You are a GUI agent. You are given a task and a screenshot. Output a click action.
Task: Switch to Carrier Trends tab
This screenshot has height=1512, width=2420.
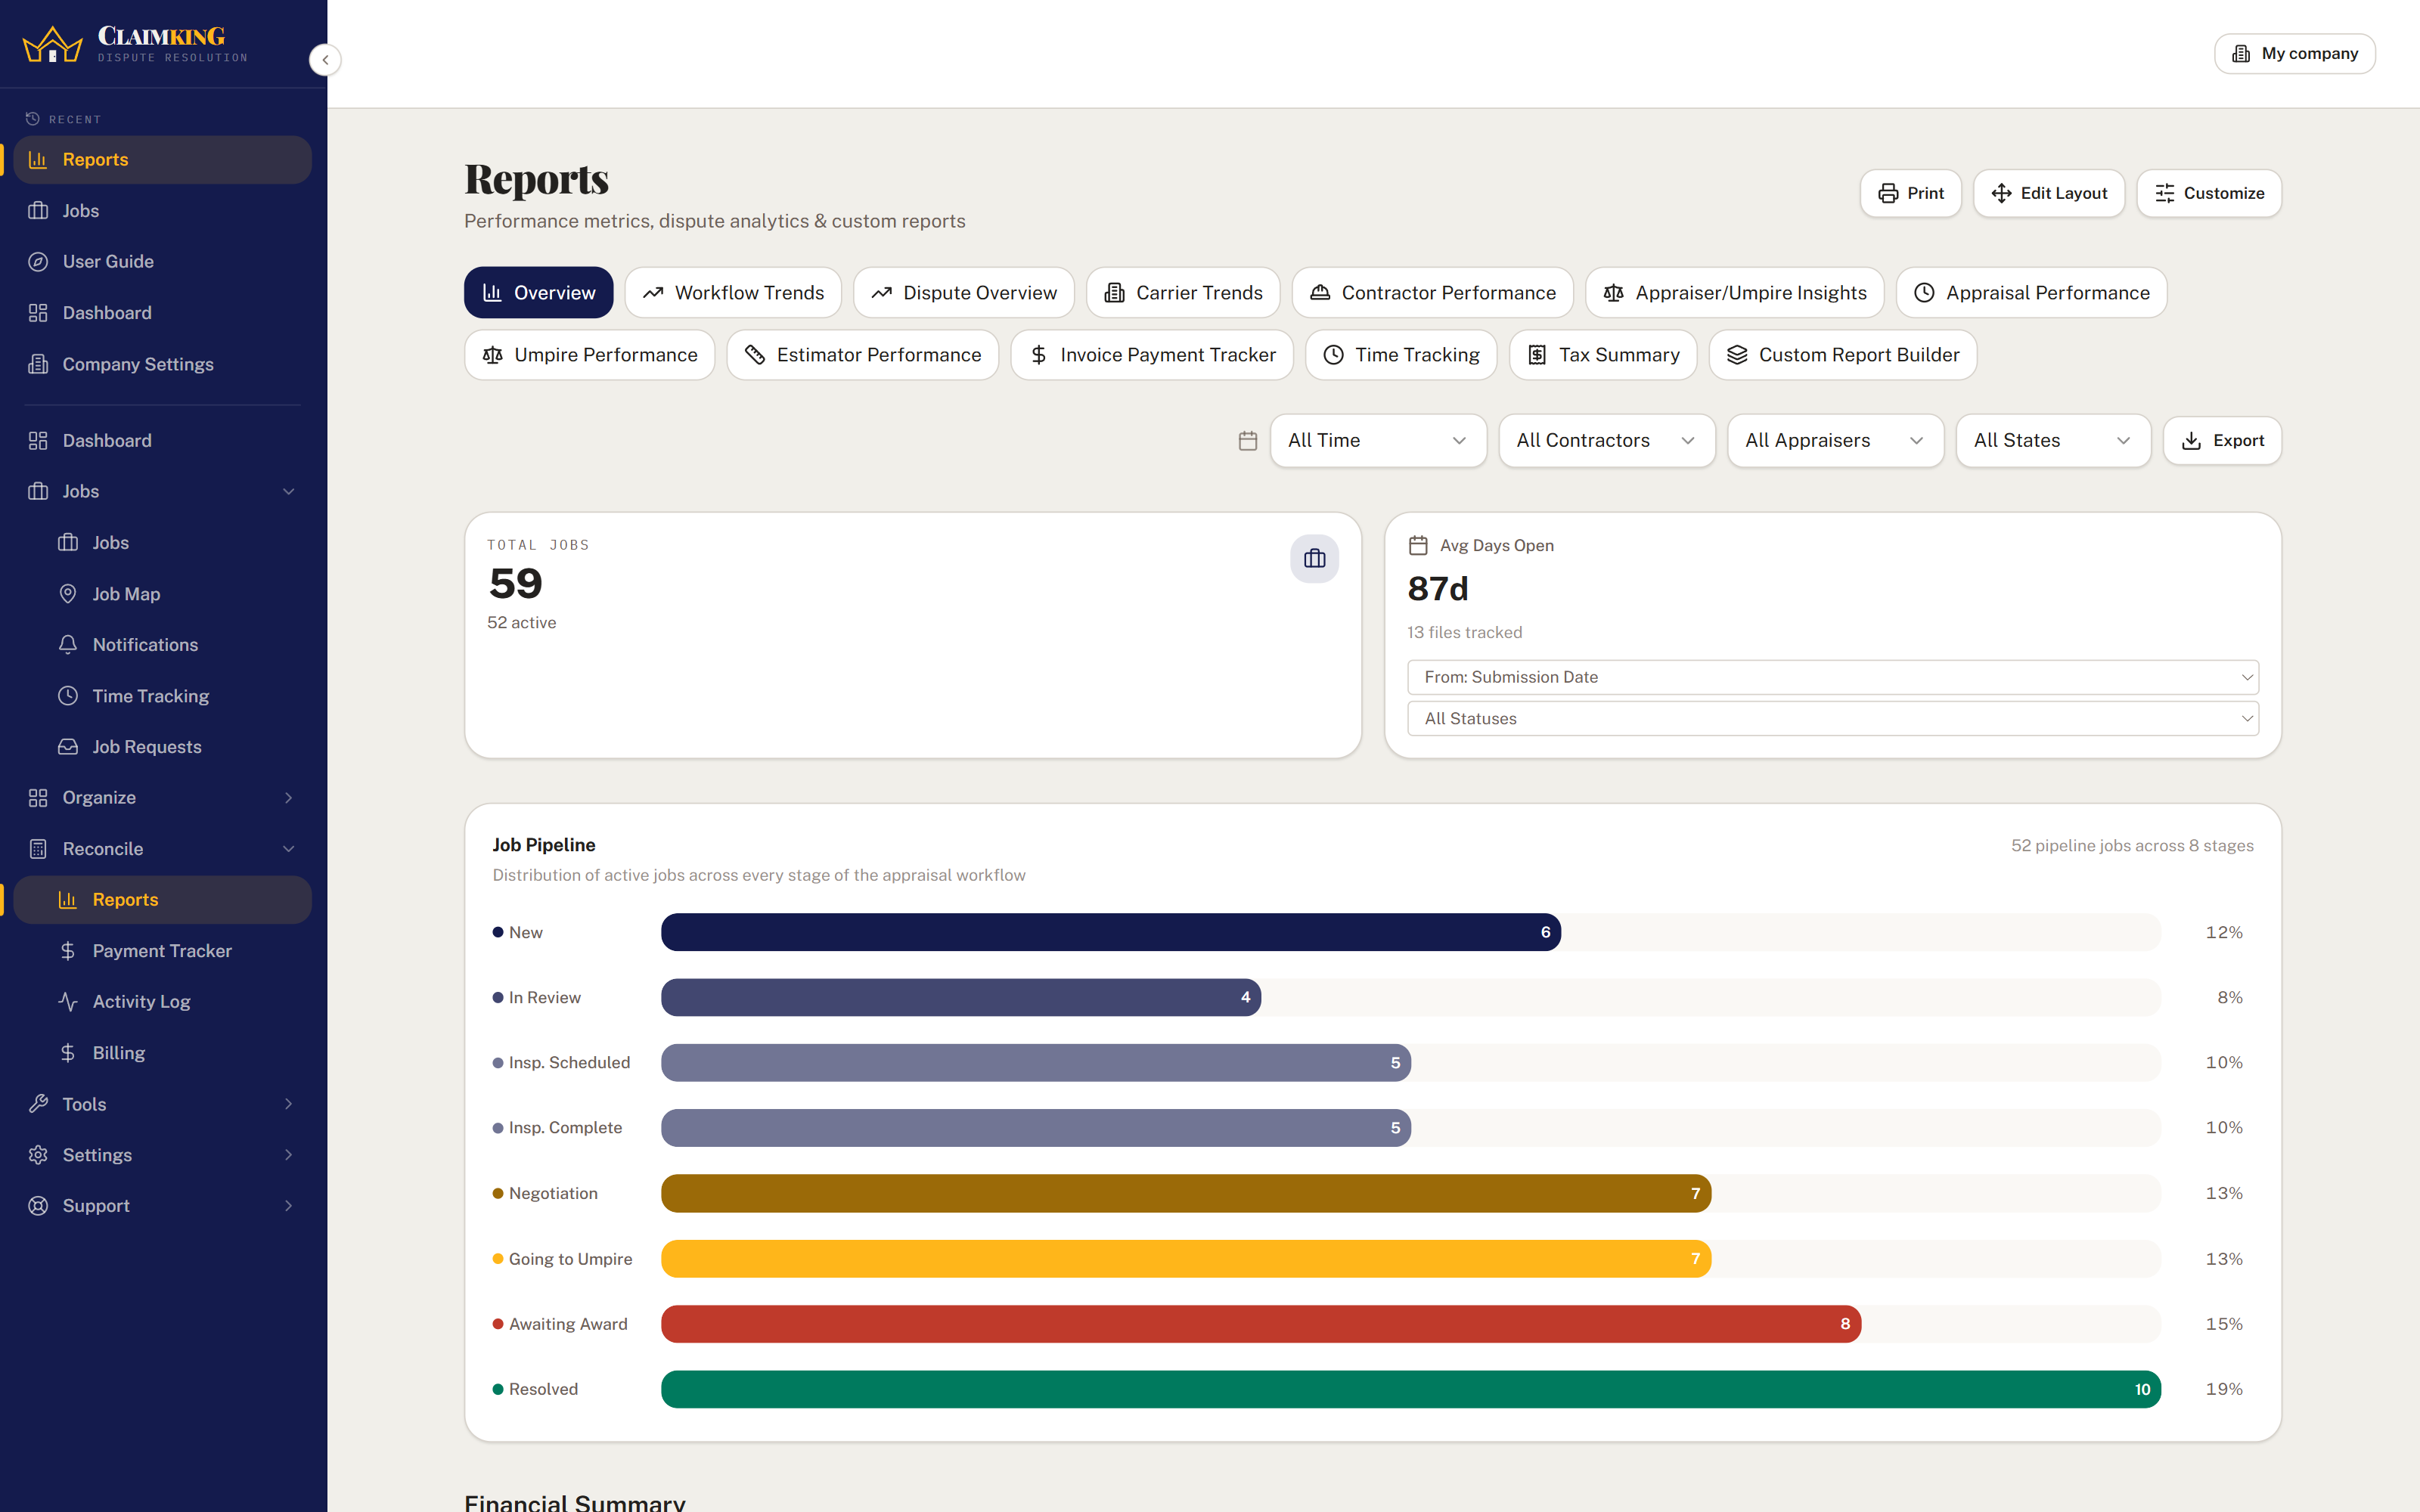pyautogui.click(x=1183, y=293)
